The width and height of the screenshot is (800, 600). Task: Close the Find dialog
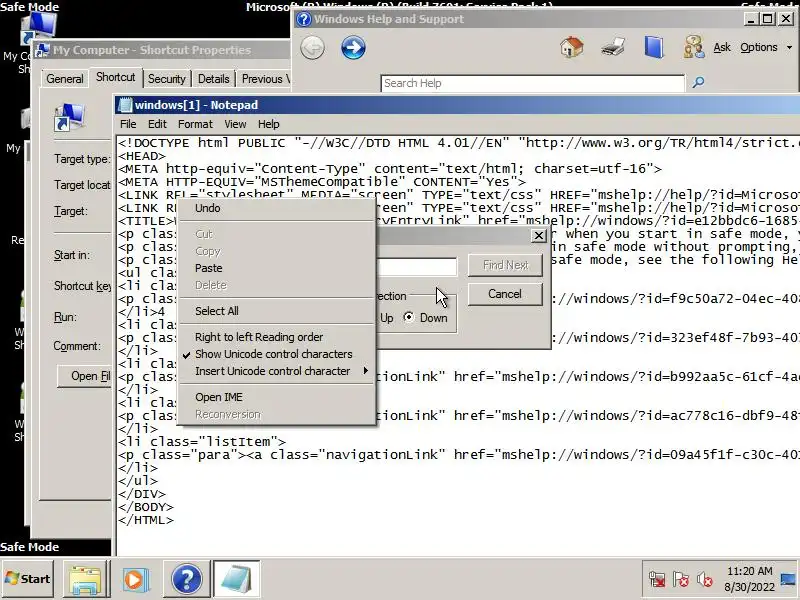pos(538,235)
